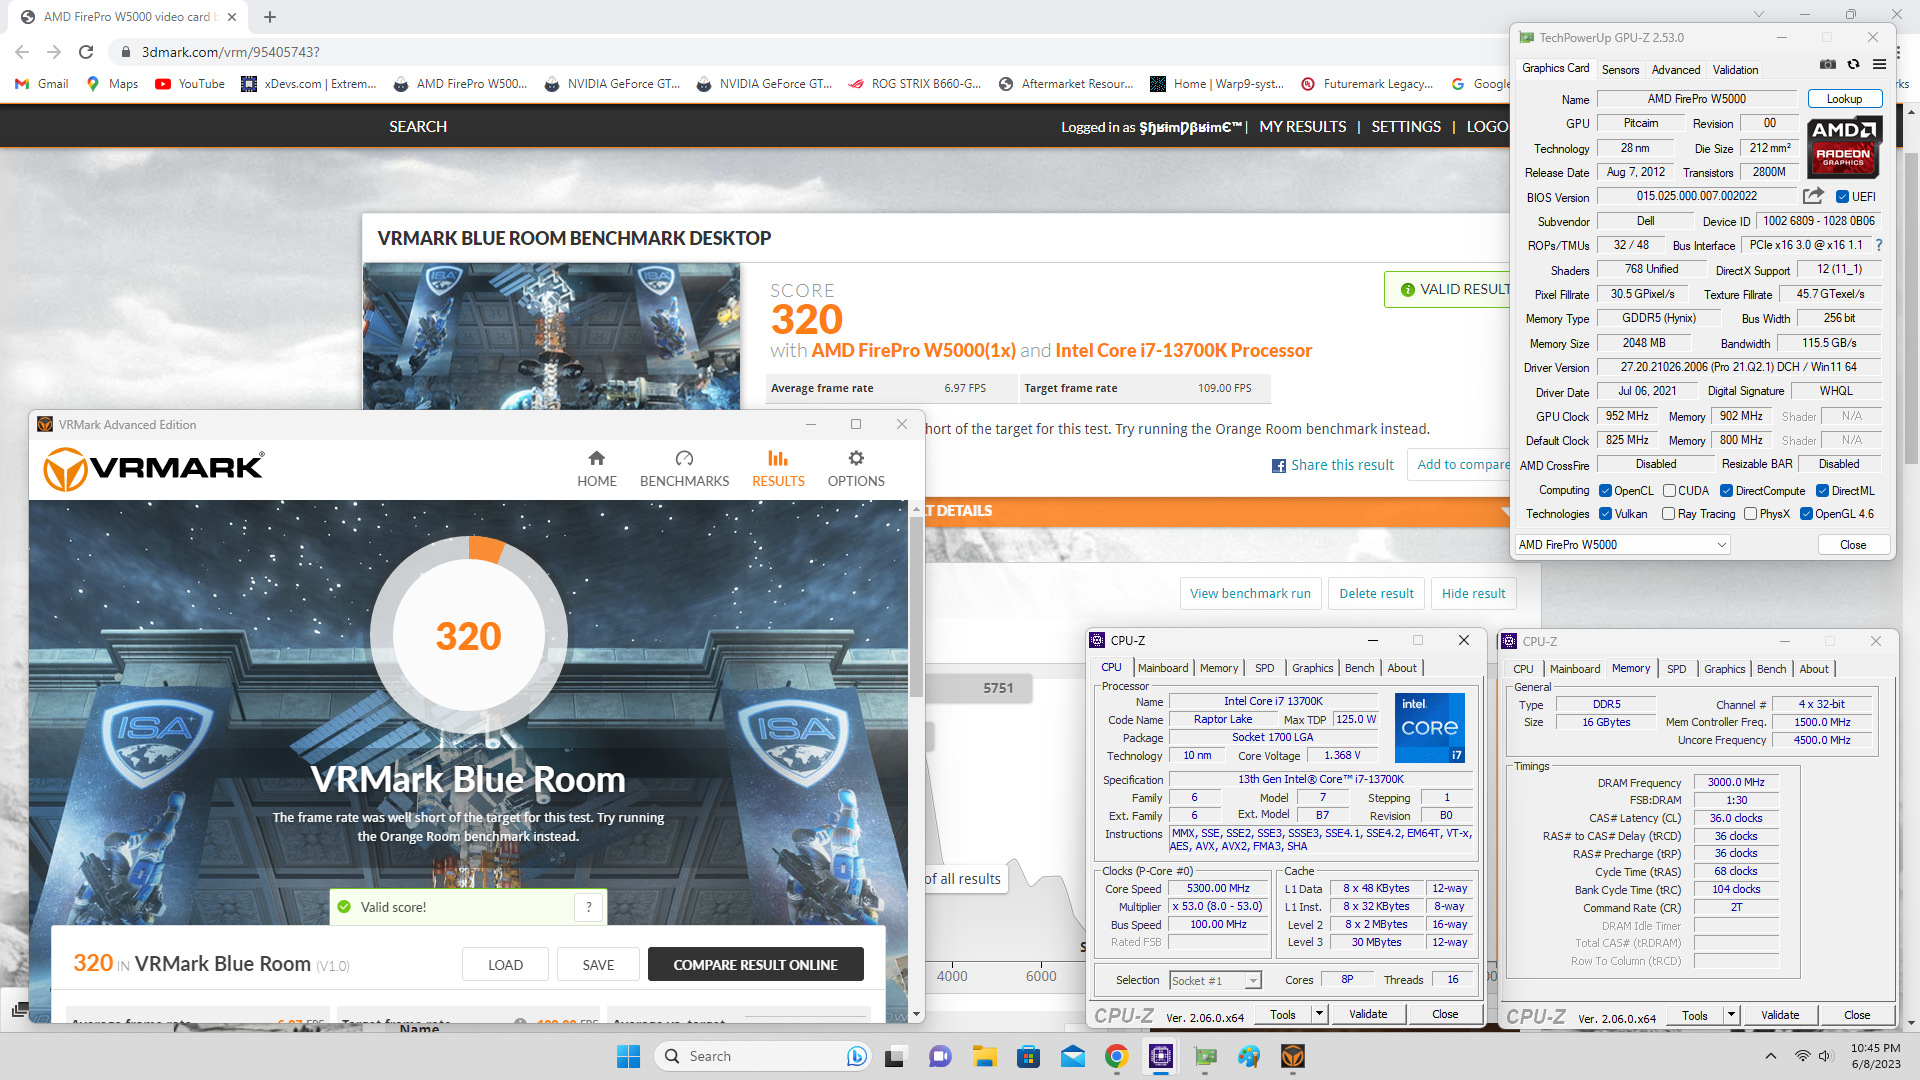Open the Mainboard tab in left CPU-Z window
The height and width of the screenshot is (1080, 1920).
tap(1163, 668)
